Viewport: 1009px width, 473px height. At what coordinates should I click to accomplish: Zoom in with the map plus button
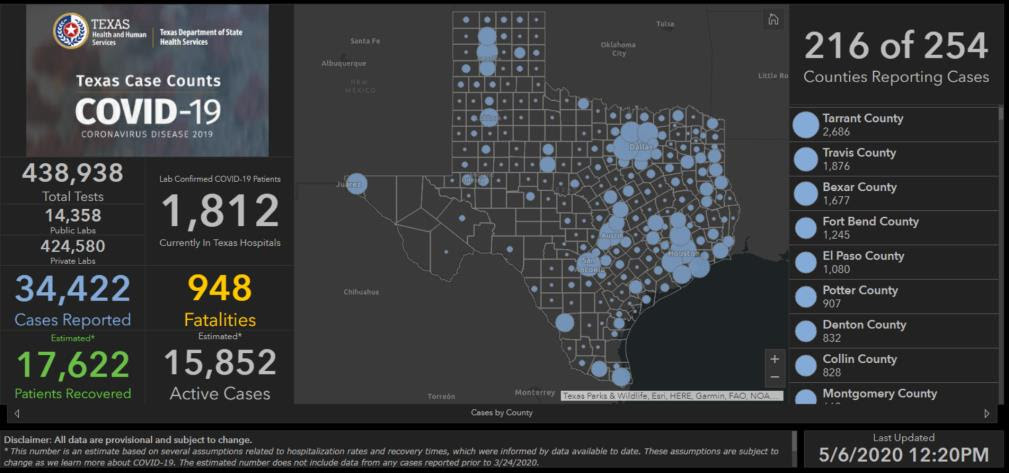click(x=774, y=358)
